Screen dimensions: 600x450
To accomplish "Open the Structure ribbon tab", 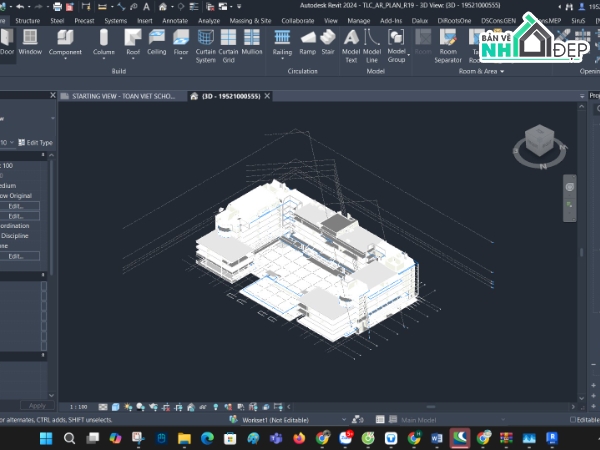I will click(28, 21).
